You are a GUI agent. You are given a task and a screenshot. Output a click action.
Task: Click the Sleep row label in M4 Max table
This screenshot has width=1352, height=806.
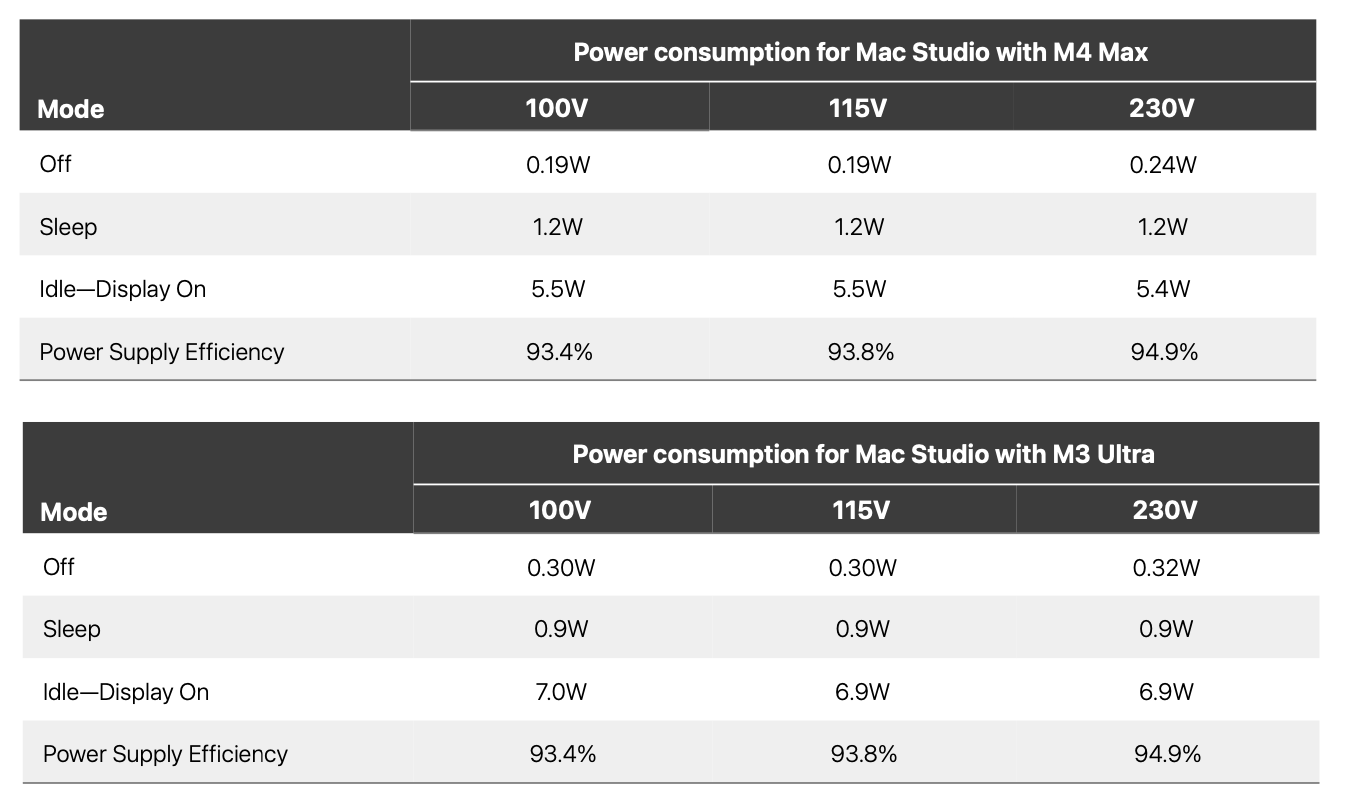[69, 227]
